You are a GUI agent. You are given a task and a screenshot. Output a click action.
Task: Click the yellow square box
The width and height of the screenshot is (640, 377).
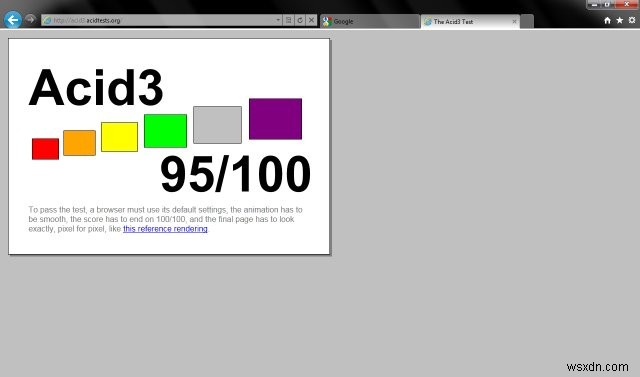120,137
